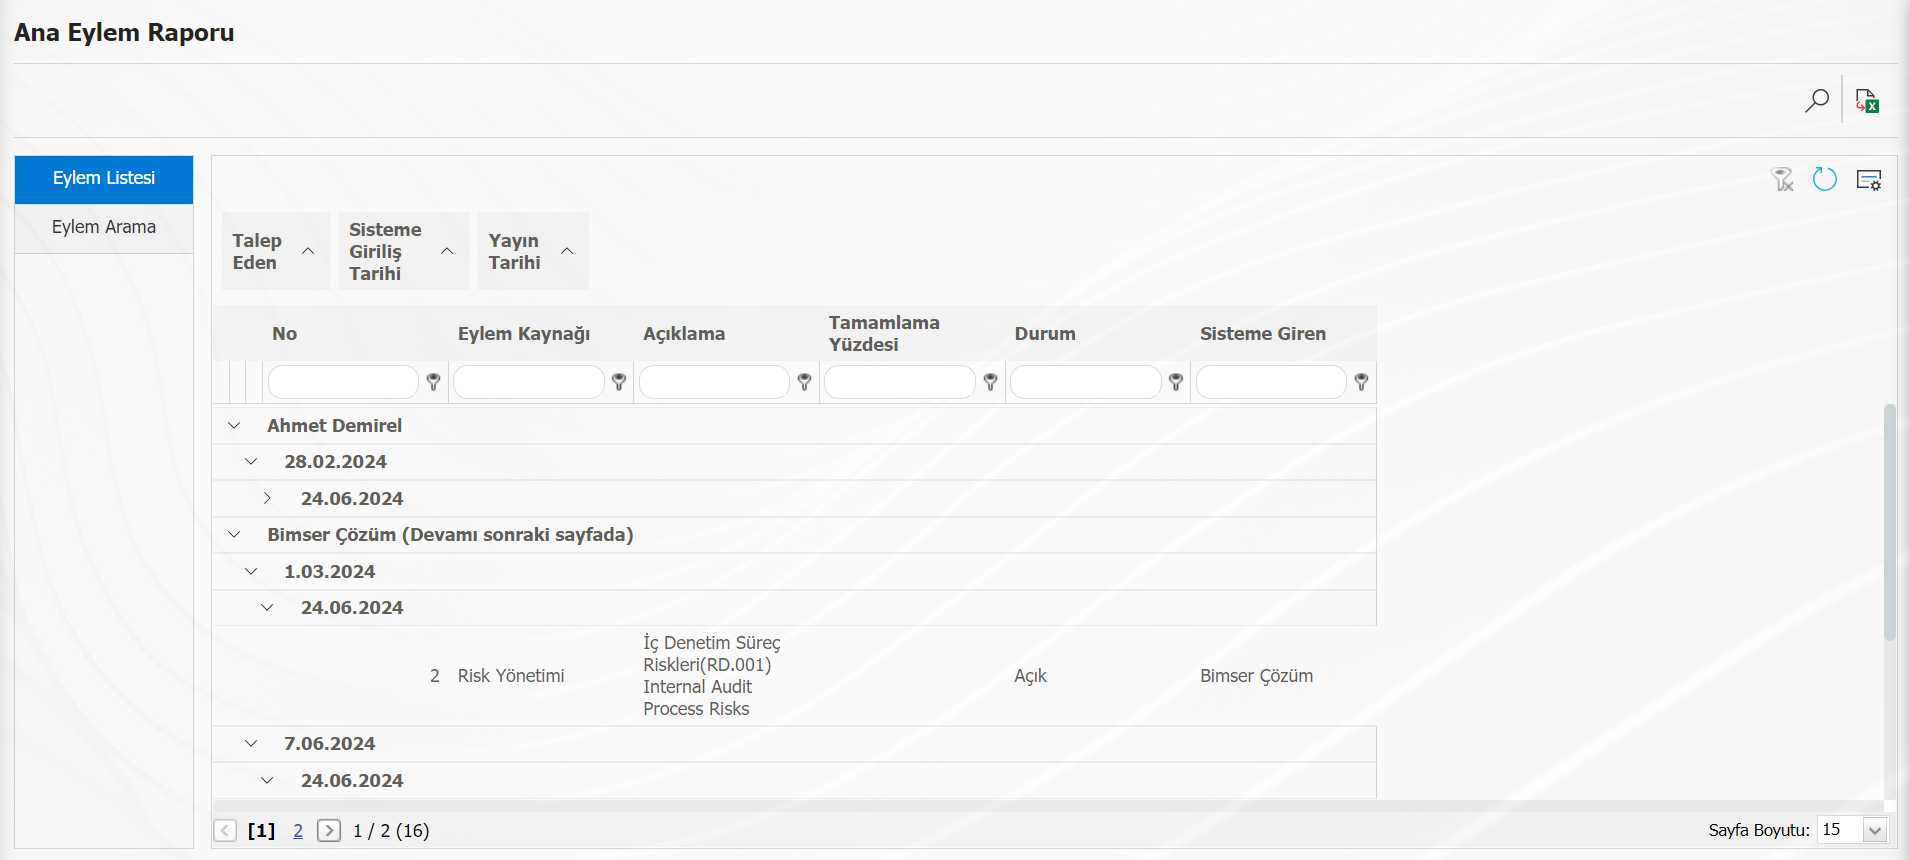Sort by Eylem Kaynağı column header
Image resolution: width=1910 pixels, height=860 pixels.
pos(524,334)
